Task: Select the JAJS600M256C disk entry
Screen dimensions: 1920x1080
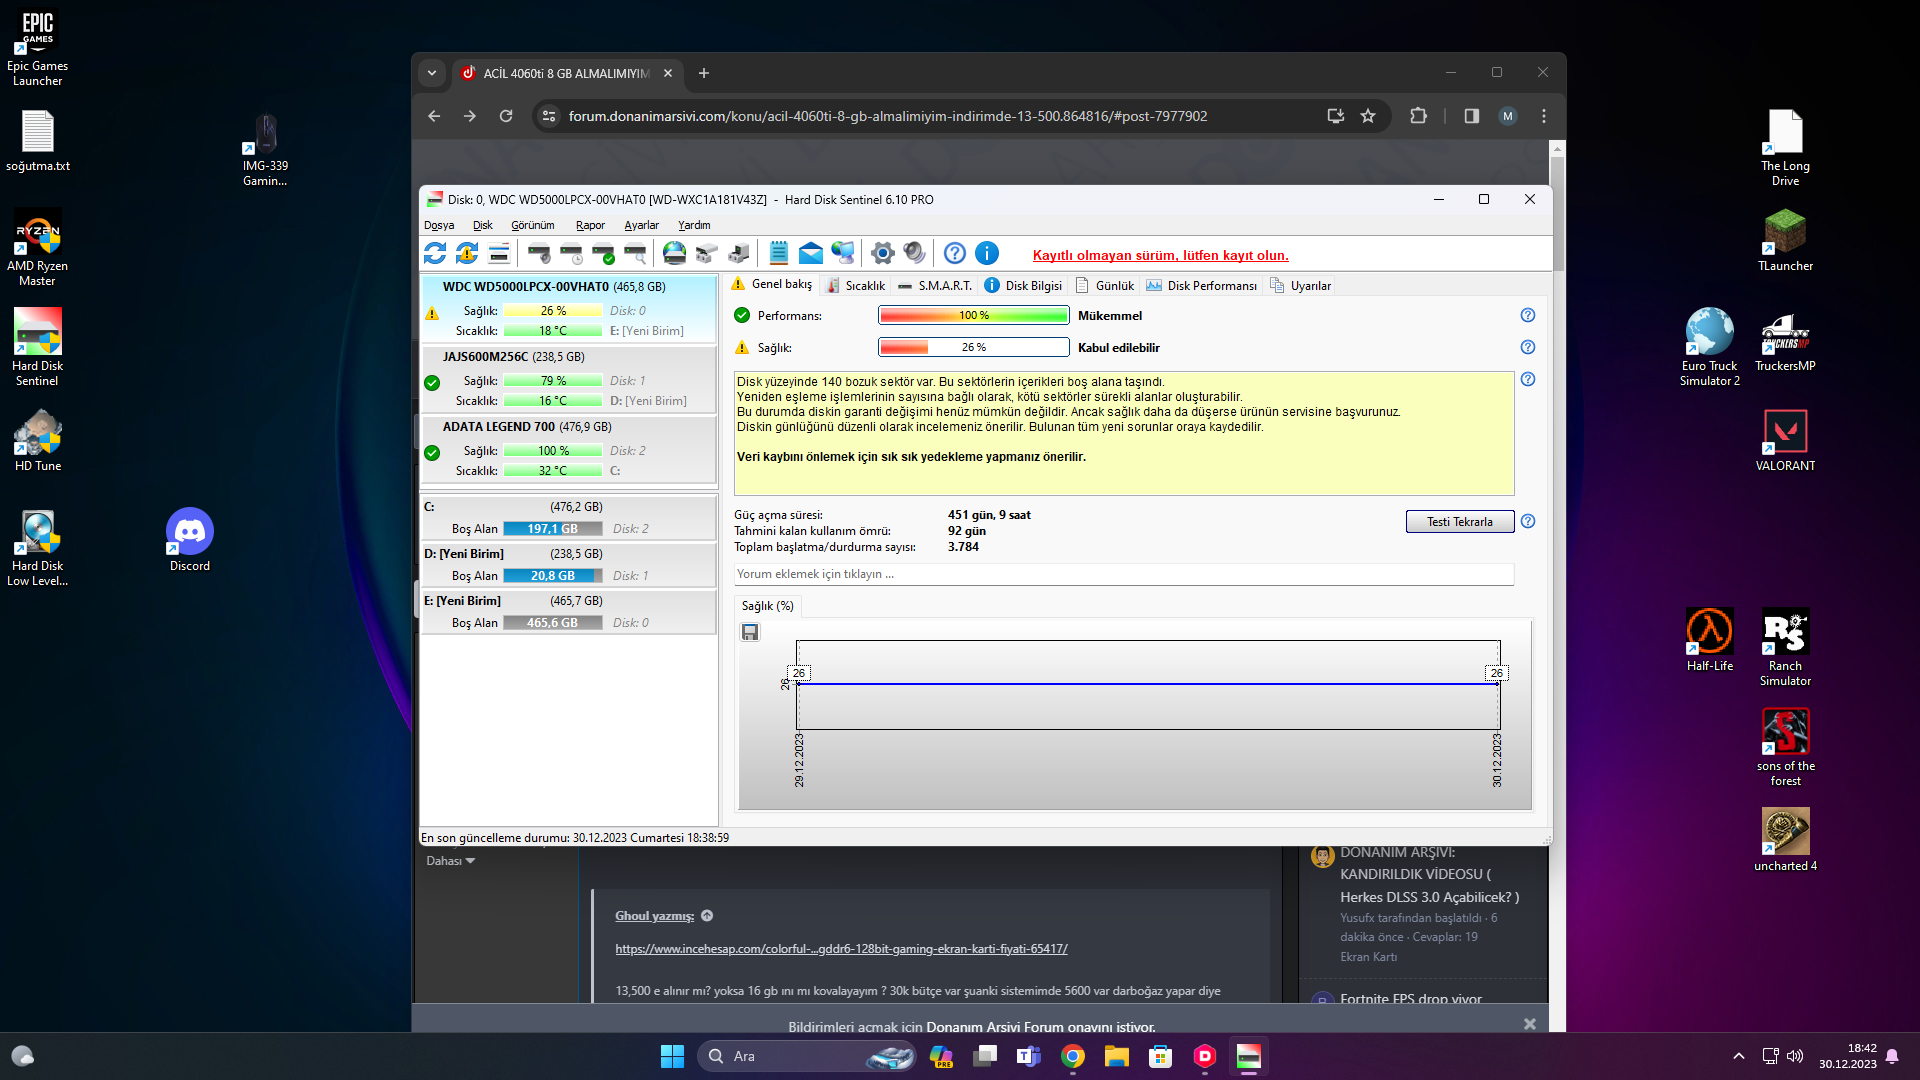Action: [x=568, y=379]
